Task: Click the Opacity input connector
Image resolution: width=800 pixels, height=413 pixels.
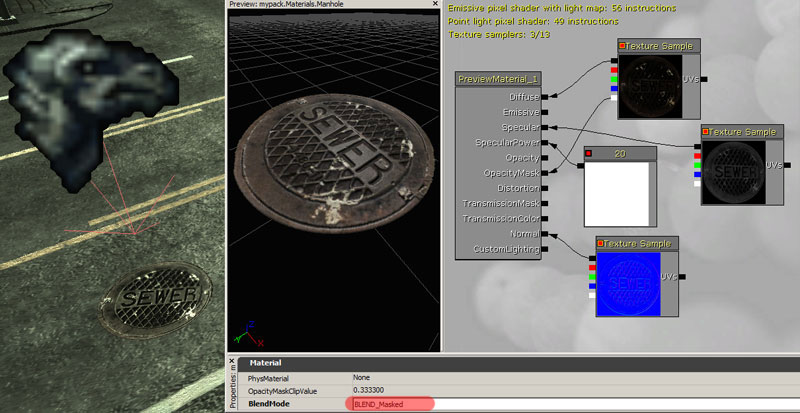Action: (x=545, y=158)
